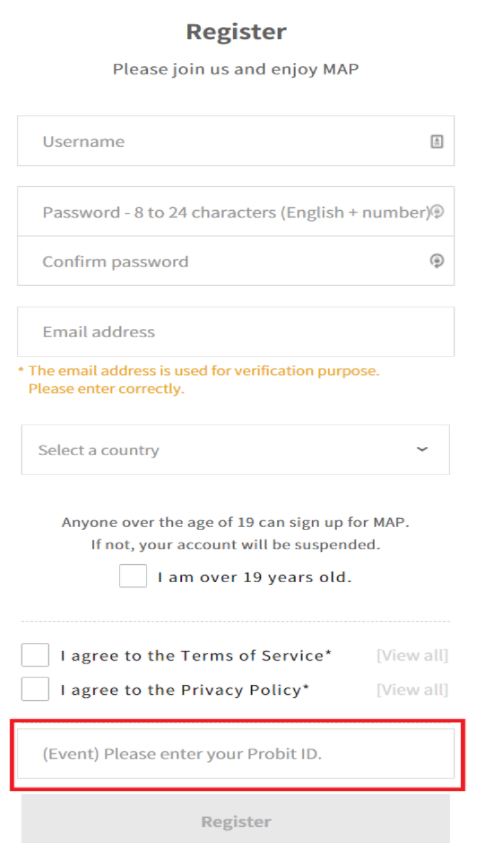The image size is (481, 855).
Task: Click the key icon in Confirm password field
Action: tap(436, 261)
